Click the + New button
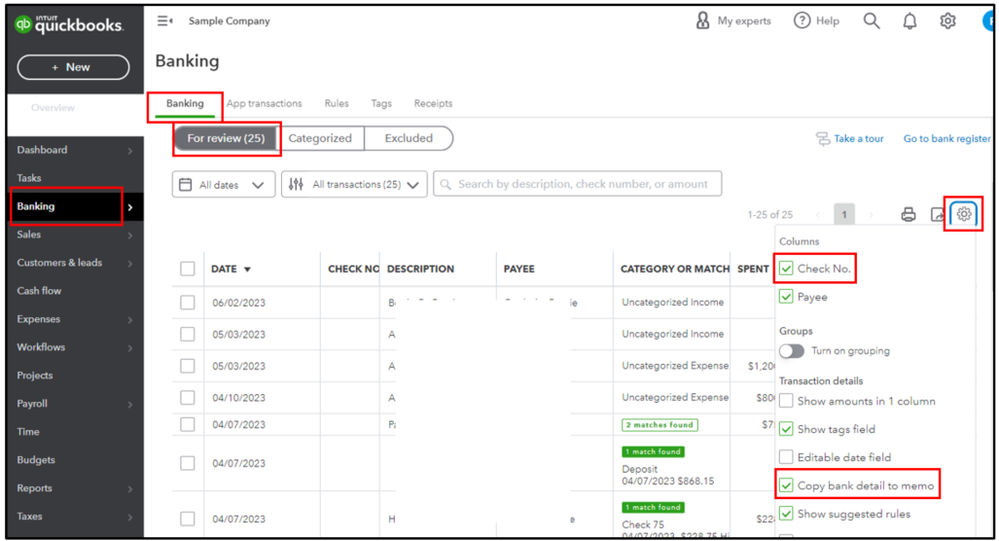 (x=73, y=67)
